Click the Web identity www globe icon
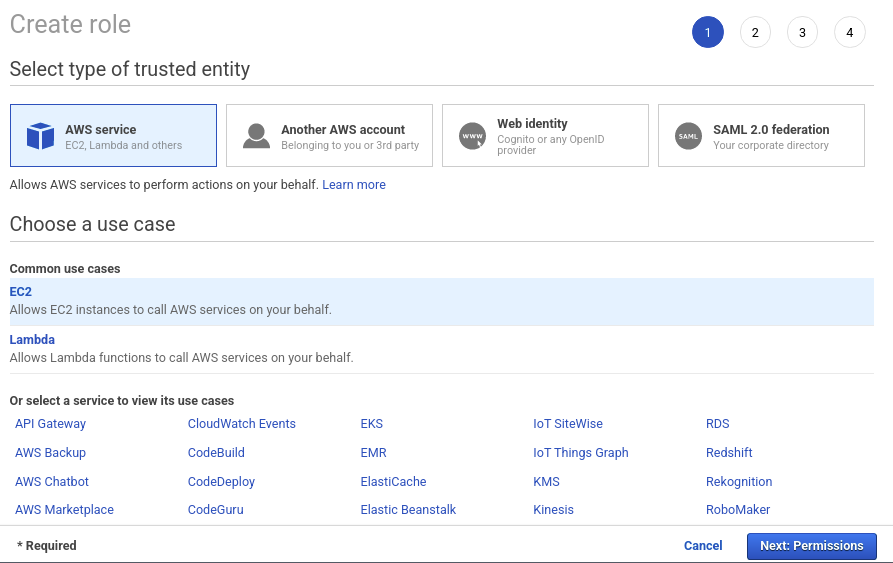 pos(473,136)
